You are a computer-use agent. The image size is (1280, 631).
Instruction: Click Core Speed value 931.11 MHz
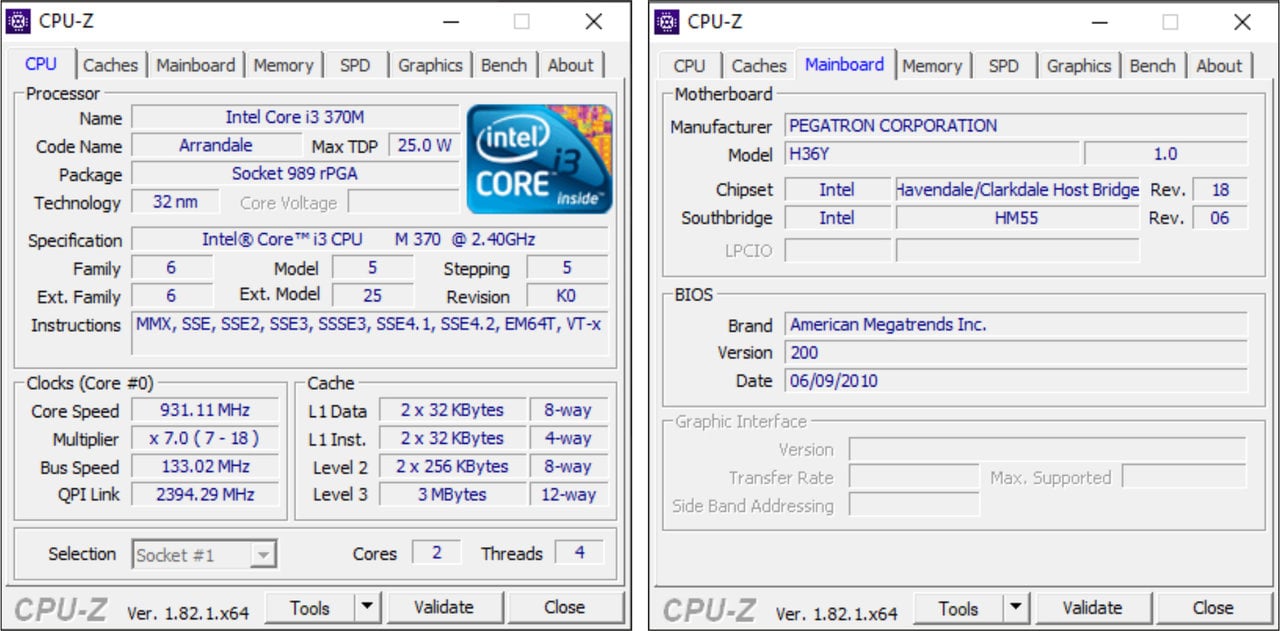click(205, 410)
